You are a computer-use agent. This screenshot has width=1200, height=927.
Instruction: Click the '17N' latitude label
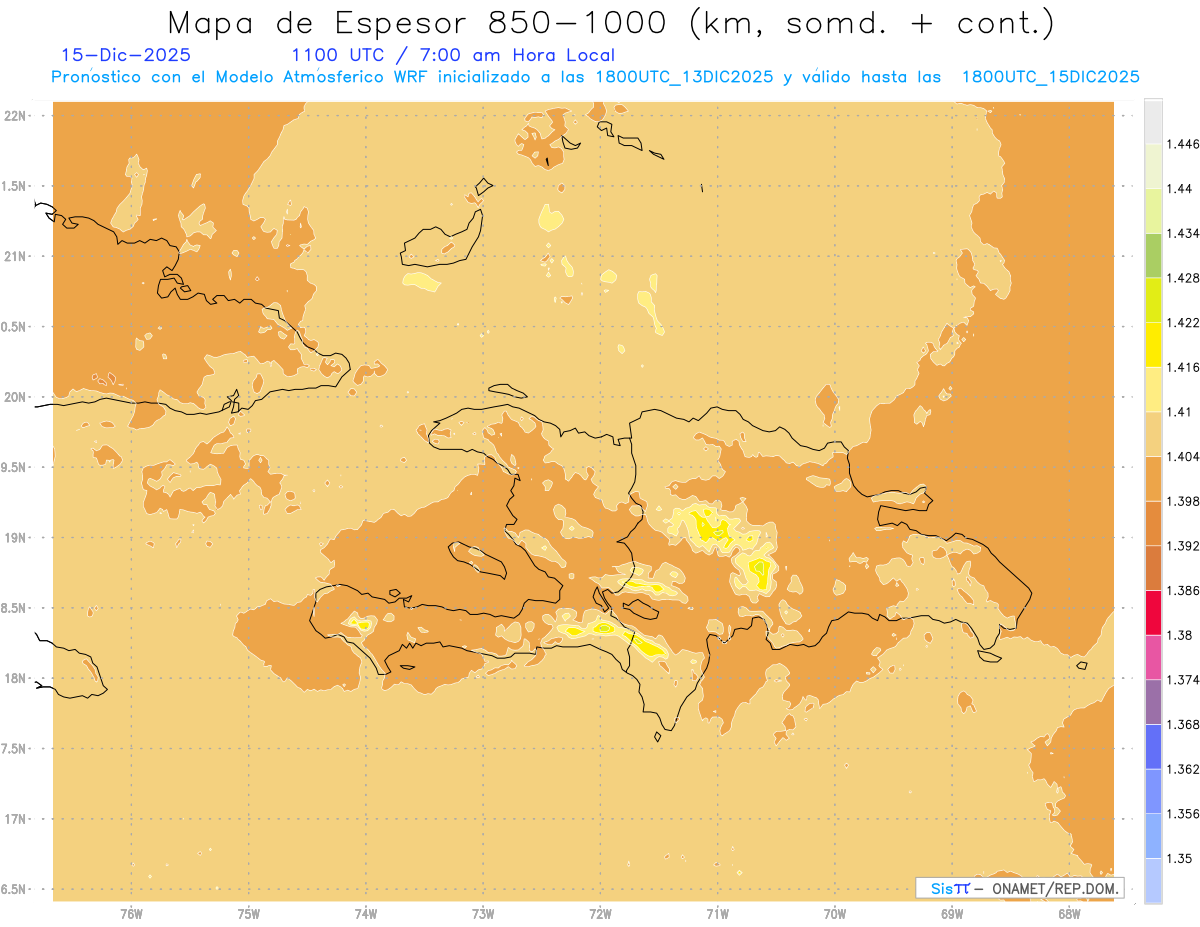pos(17,819)
